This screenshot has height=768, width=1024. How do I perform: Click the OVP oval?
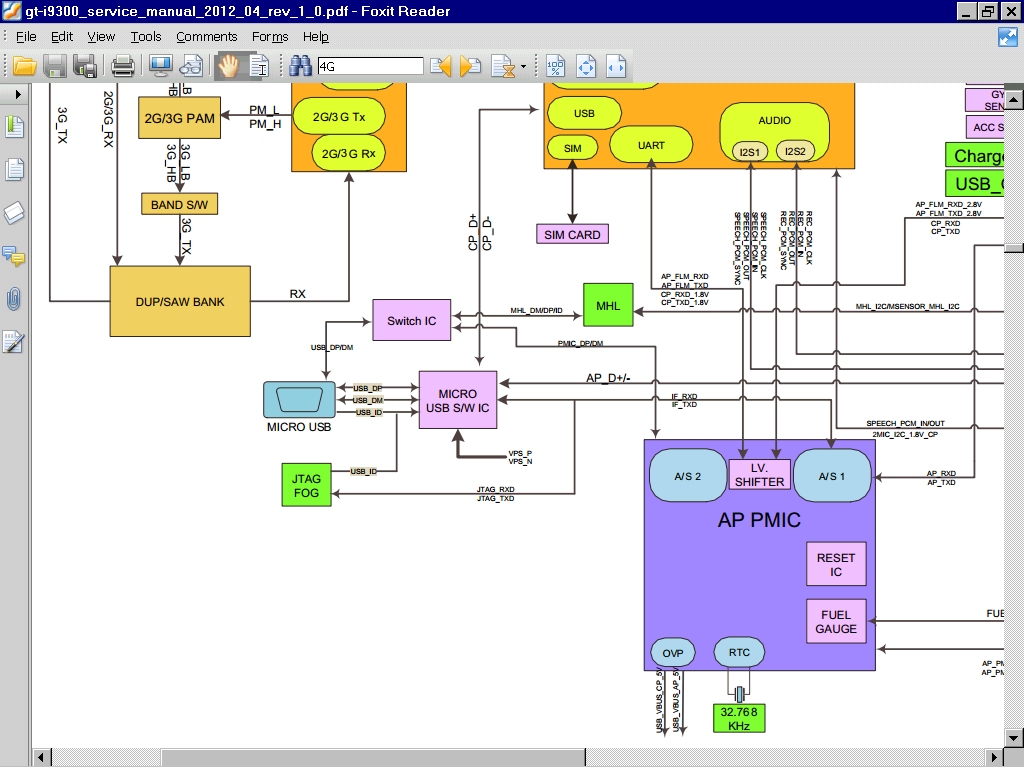point(673,653)
